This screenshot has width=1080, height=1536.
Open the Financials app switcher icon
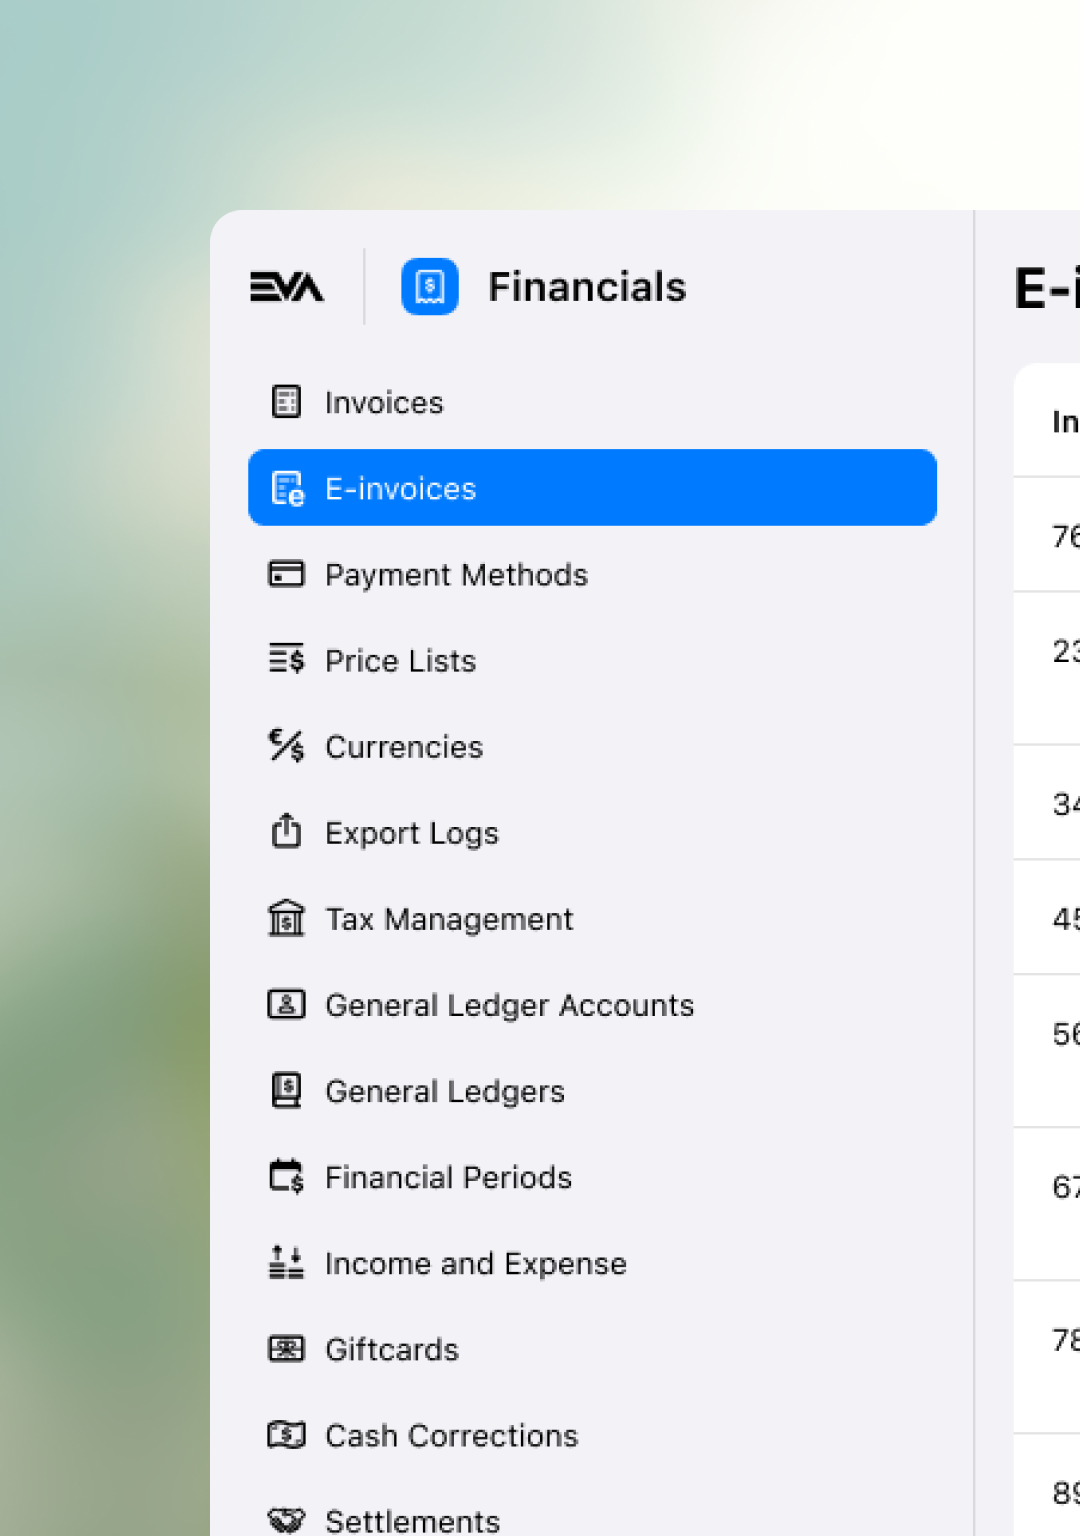coord(429,286)
